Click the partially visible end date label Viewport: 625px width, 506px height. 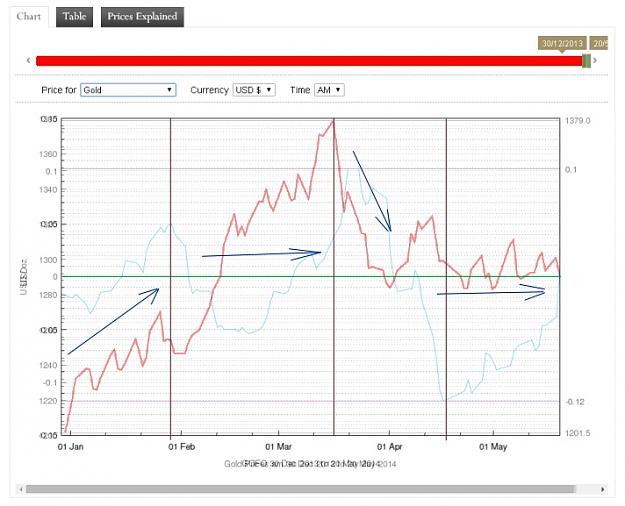[x=599, y=43]
